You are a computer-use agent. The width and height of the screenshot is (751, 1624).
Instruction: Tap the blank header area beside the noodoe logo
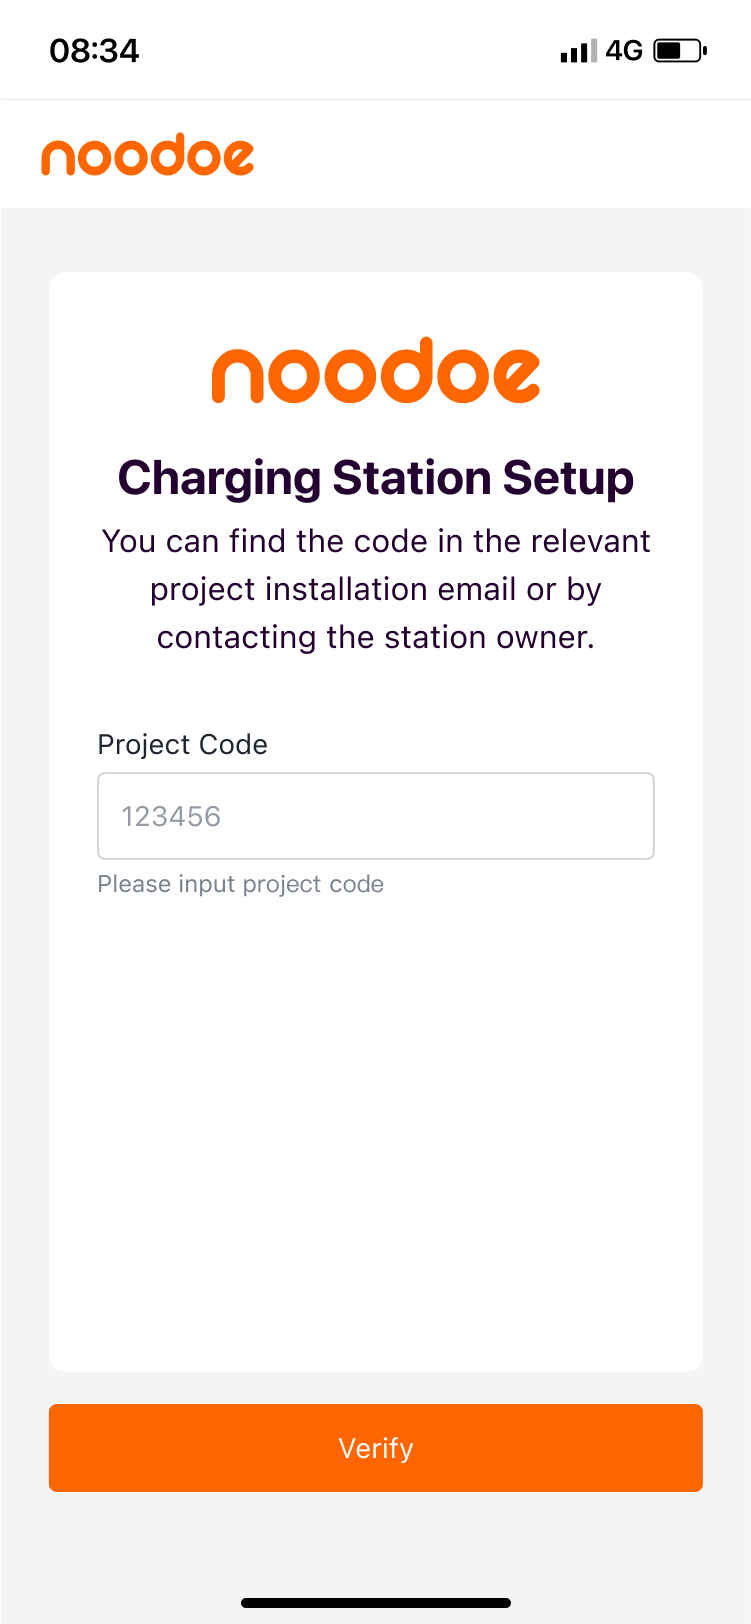click(x=500, y=155)
